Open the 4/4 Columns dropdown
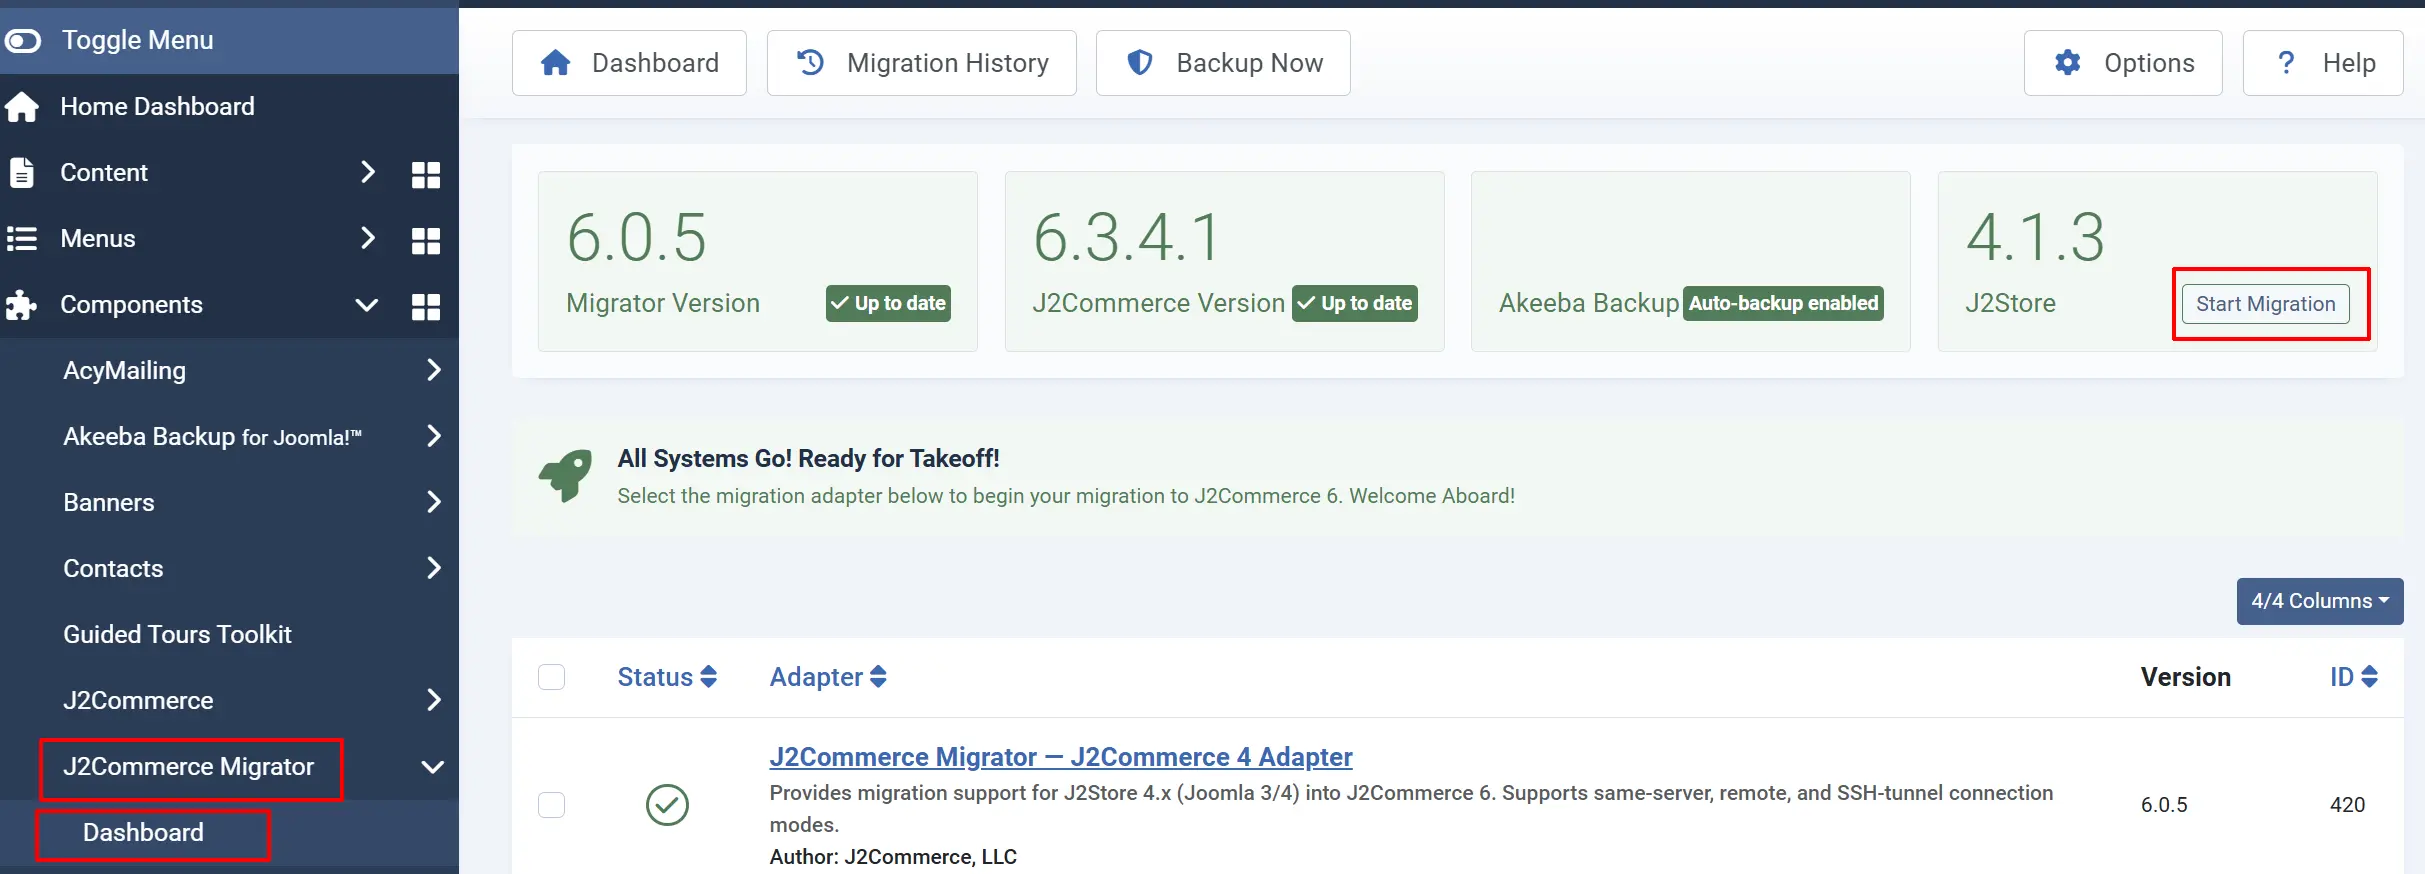 click(2320, 601)
